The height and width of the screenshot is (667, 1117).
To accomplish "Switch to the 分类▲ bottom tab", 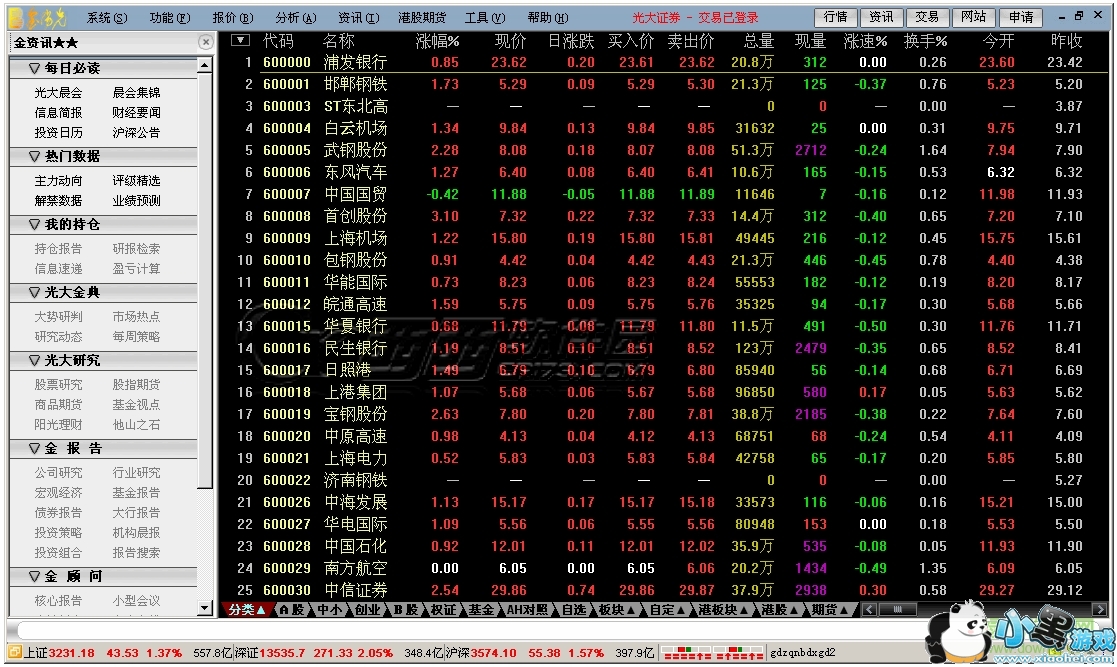I will tap(247, 610).
